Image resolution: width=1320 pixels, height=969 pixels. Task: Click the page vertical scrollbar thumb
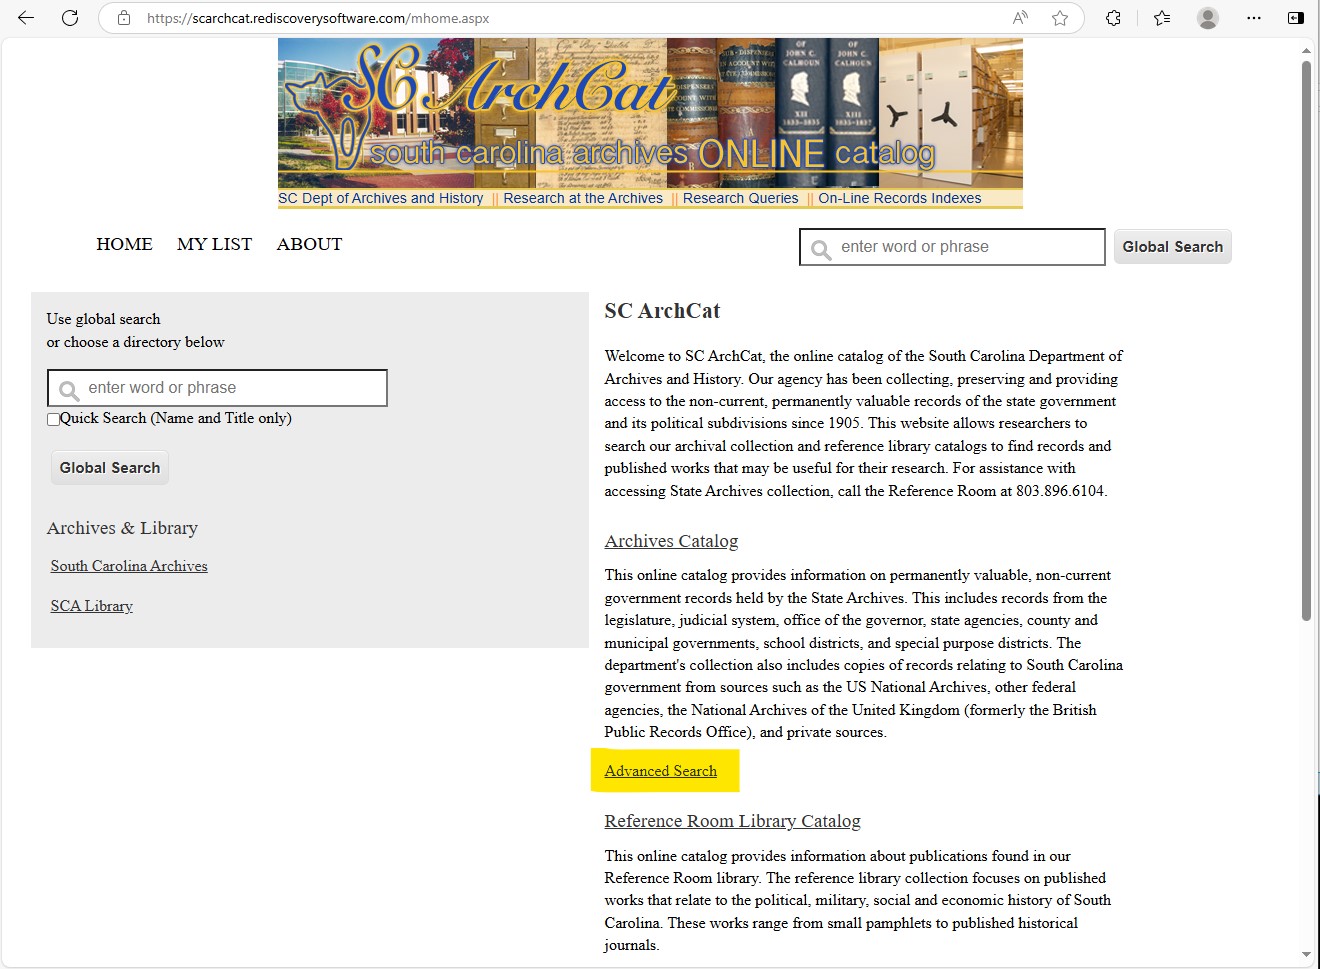(1306, 340)
